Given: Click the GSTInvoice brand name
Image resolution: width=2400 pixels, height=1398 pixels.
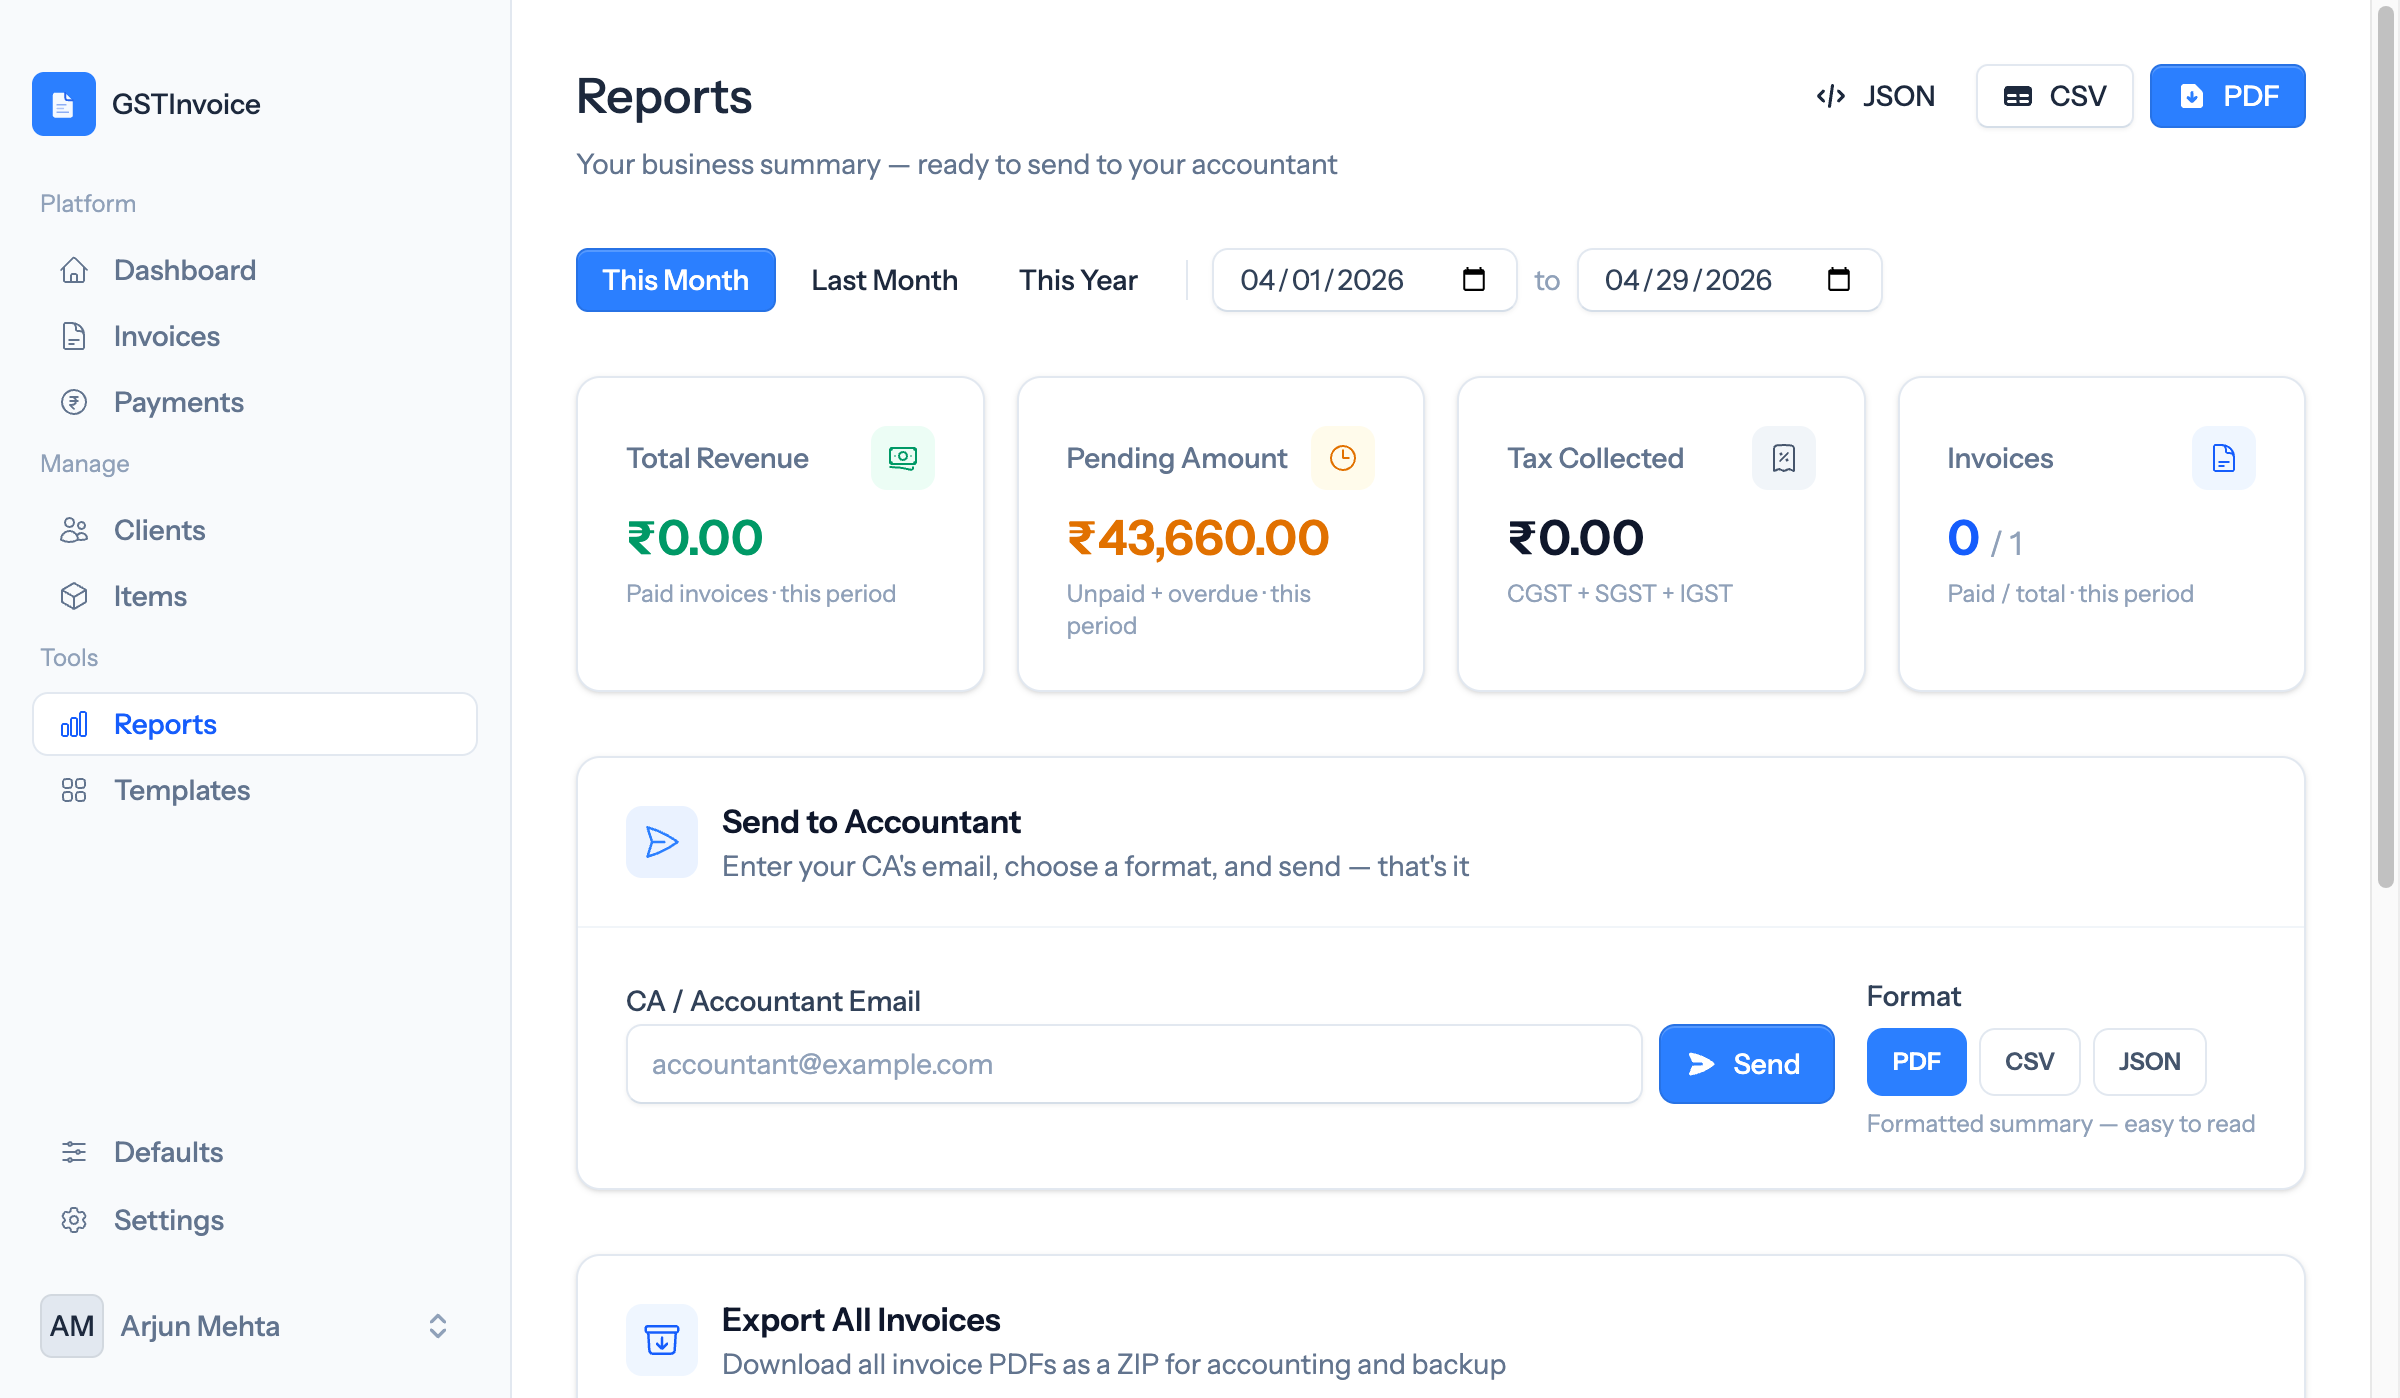Looking at the screenshot, I should pos(186,104).
